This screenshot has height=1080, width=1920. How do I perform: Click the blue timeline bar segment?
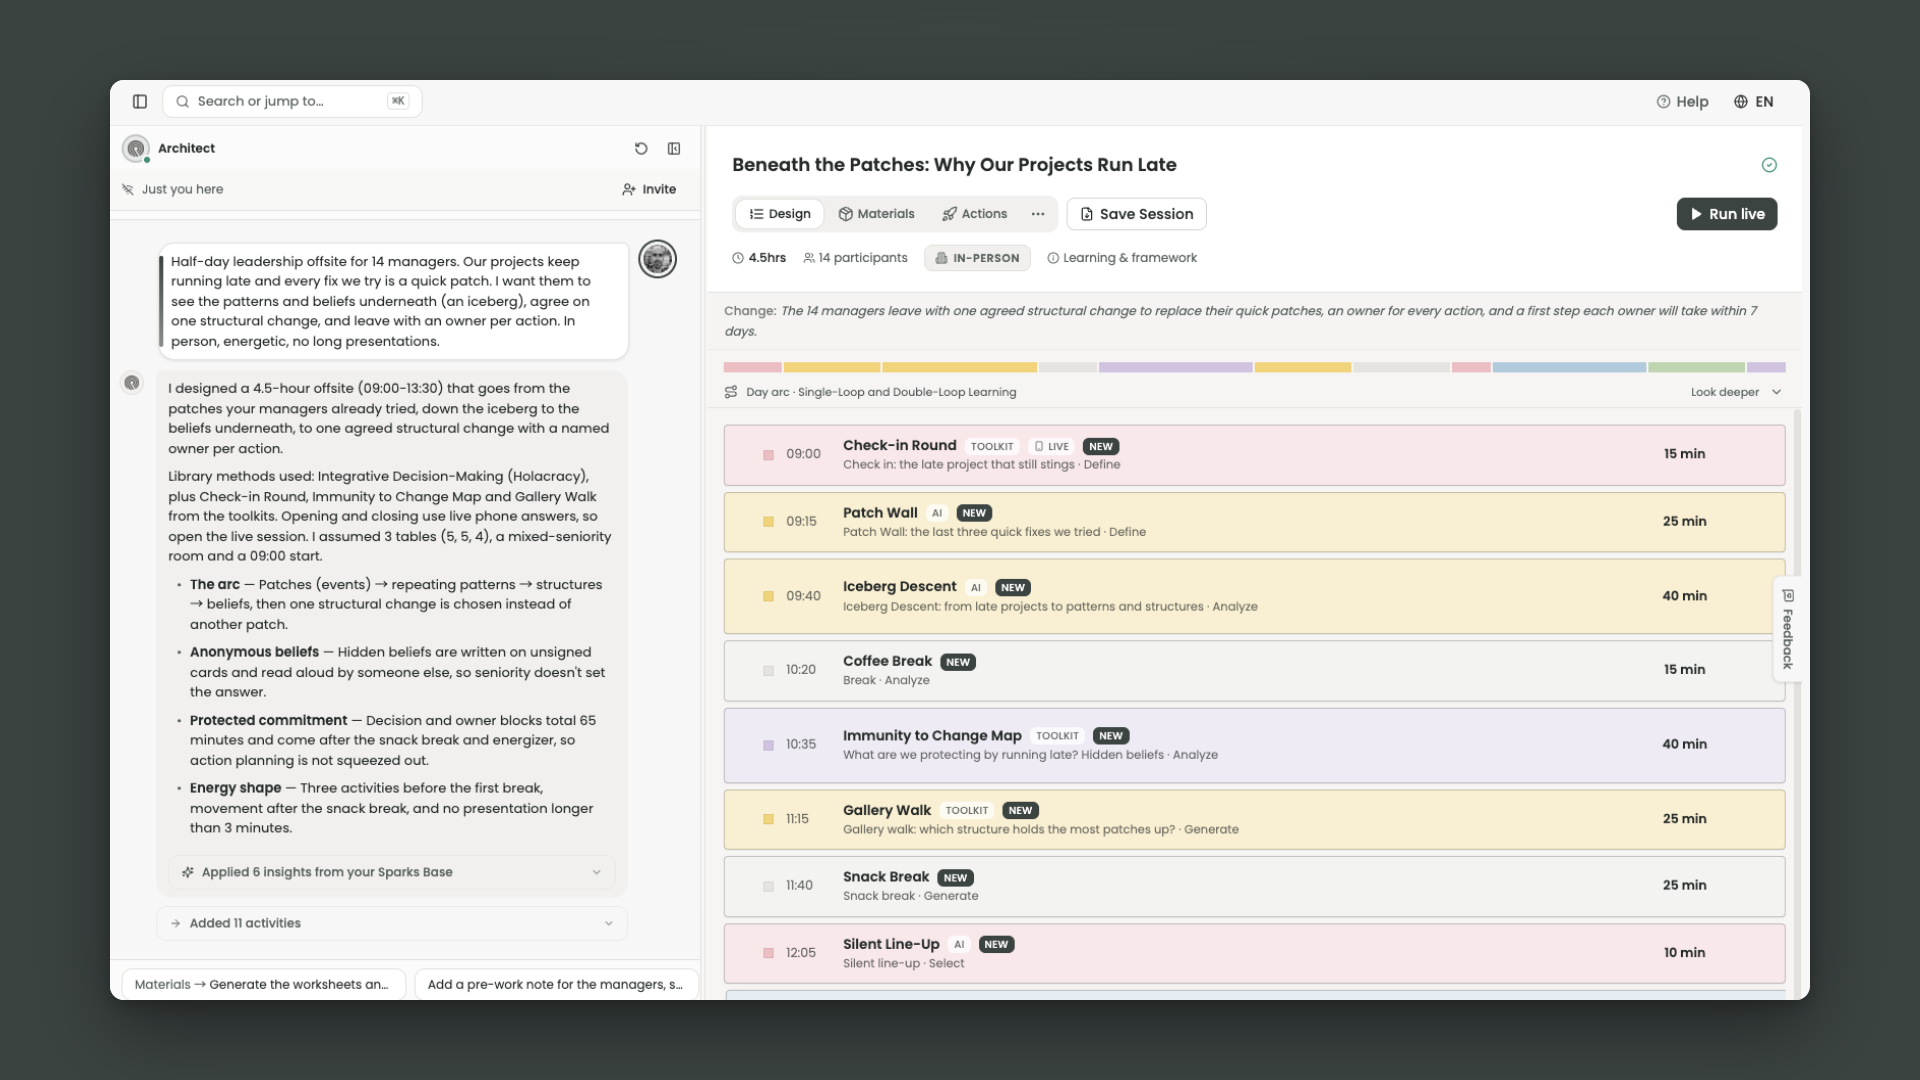[x=1569, y=367]
